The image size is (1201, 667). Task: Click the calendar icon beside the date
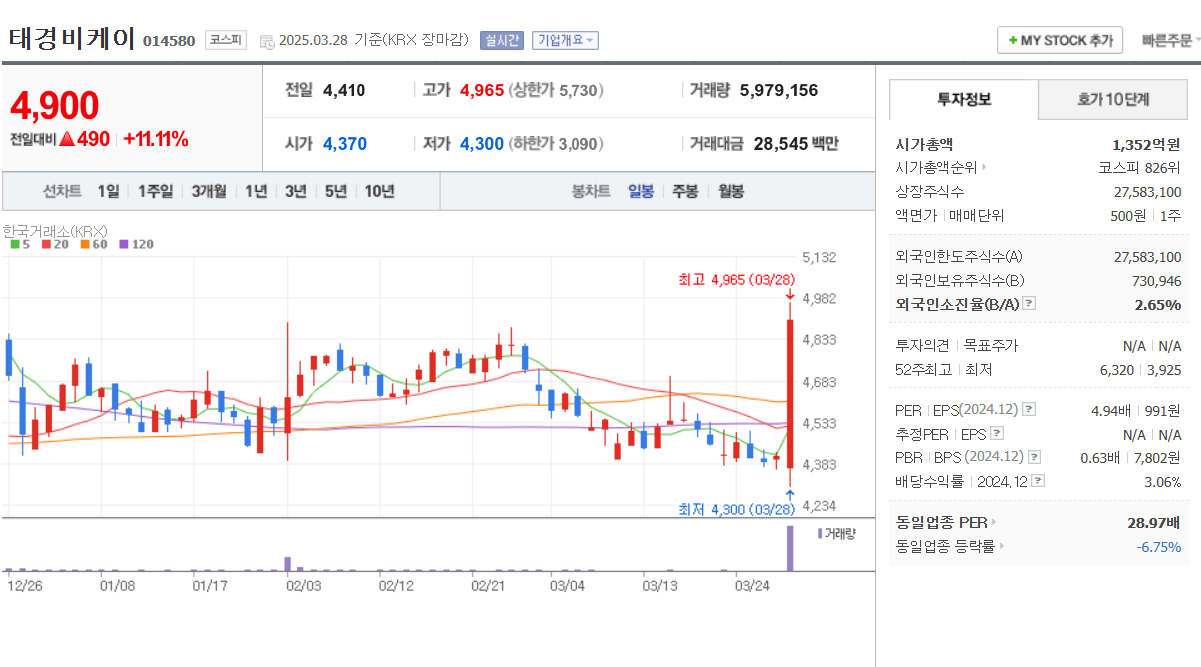(x=266, y=41)
